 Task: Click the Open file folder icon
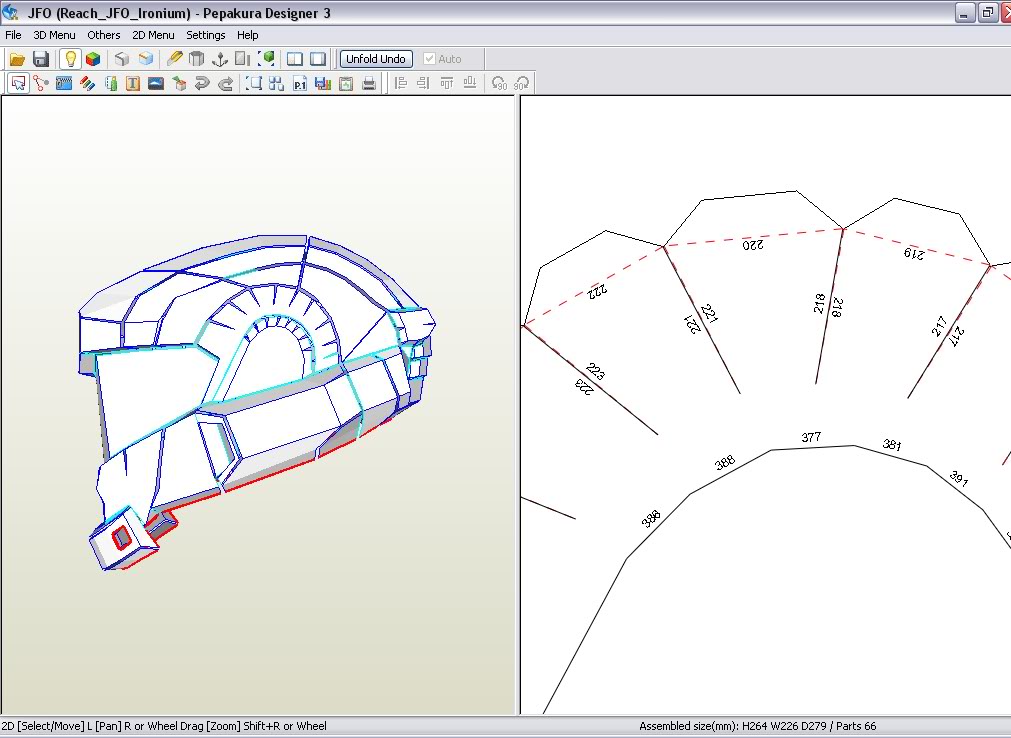(x=17, y=59)
